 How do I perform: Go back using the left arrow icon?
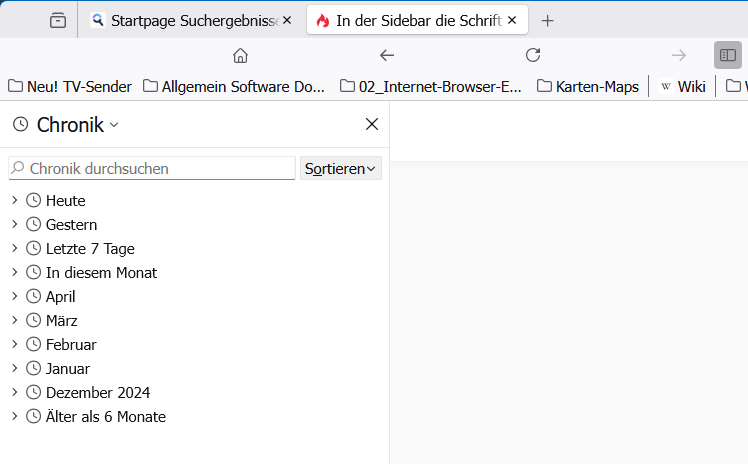(x=387, y=55)
